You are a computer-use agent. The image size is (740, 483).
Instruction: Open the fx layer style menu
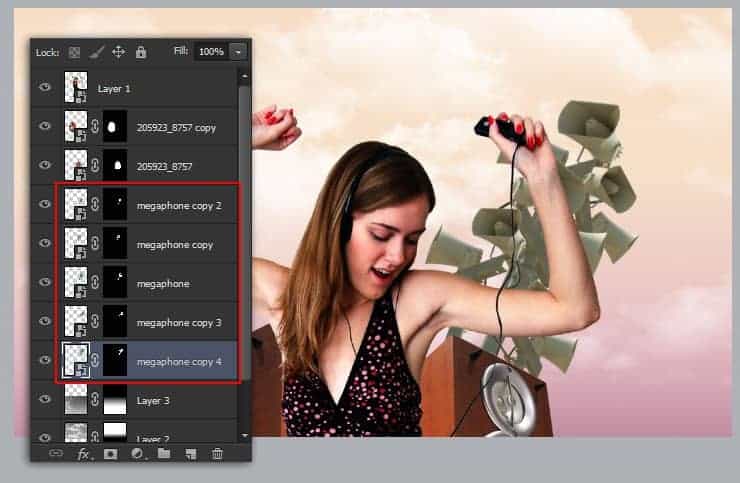84,453
